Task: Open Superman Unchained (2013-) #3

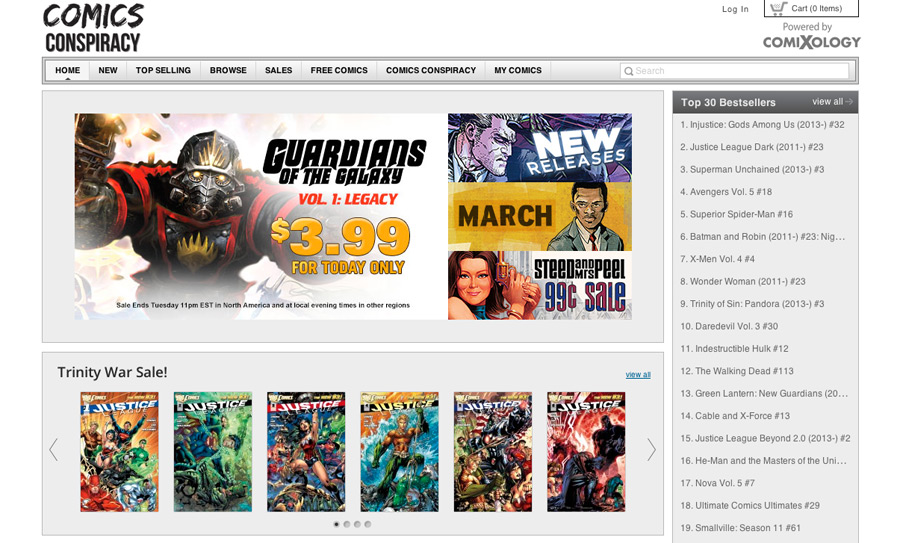Action: click(x=752, y=169)
